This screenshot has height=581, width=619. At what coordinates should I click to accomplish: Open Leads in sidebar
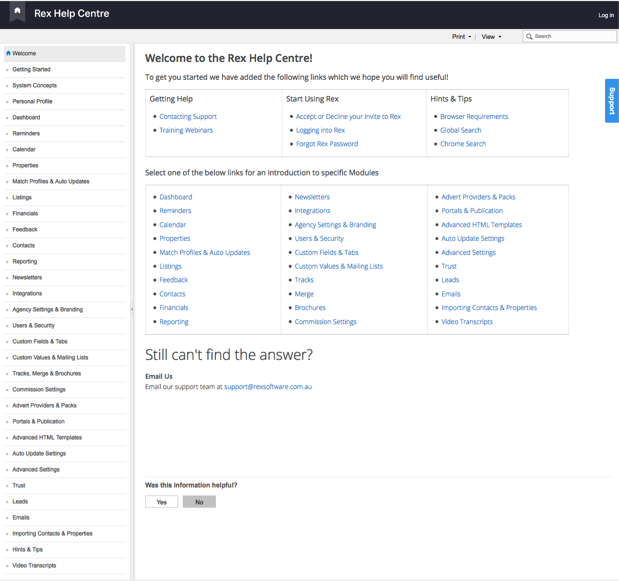click(x=20, y=502)
